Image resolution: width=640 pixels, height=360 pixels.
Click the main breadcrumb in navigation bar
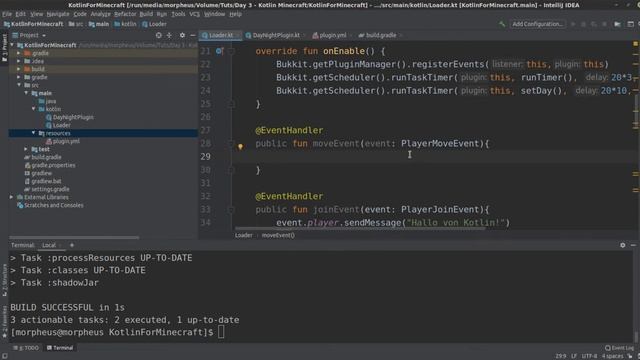tap(99, 24)
